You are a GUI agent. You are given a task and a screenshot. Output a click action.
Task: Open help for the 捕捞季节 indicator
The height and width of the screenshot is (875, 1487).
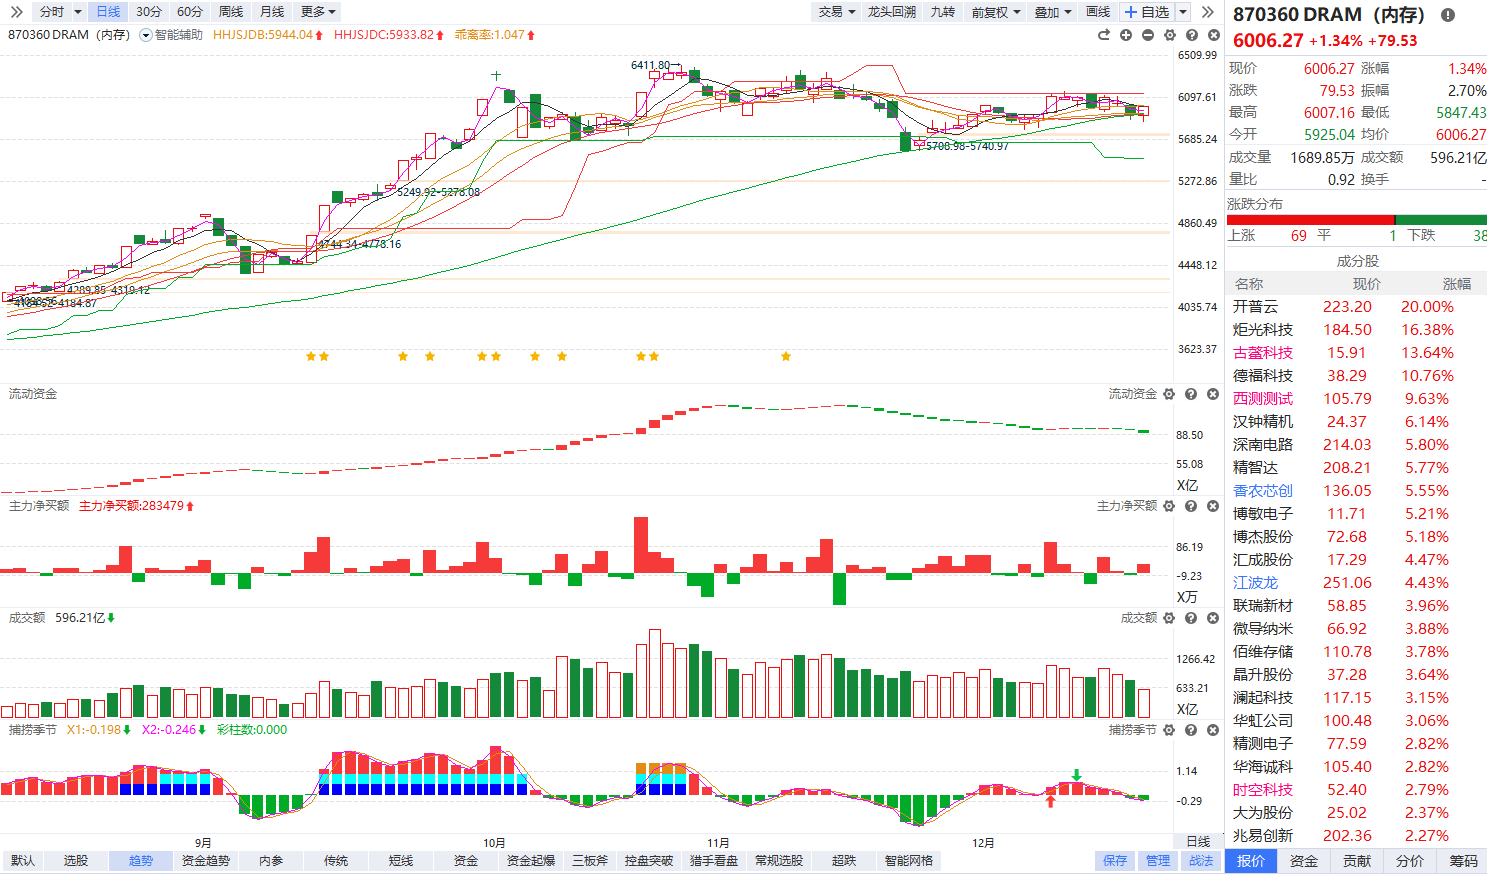click(1191, 730)
